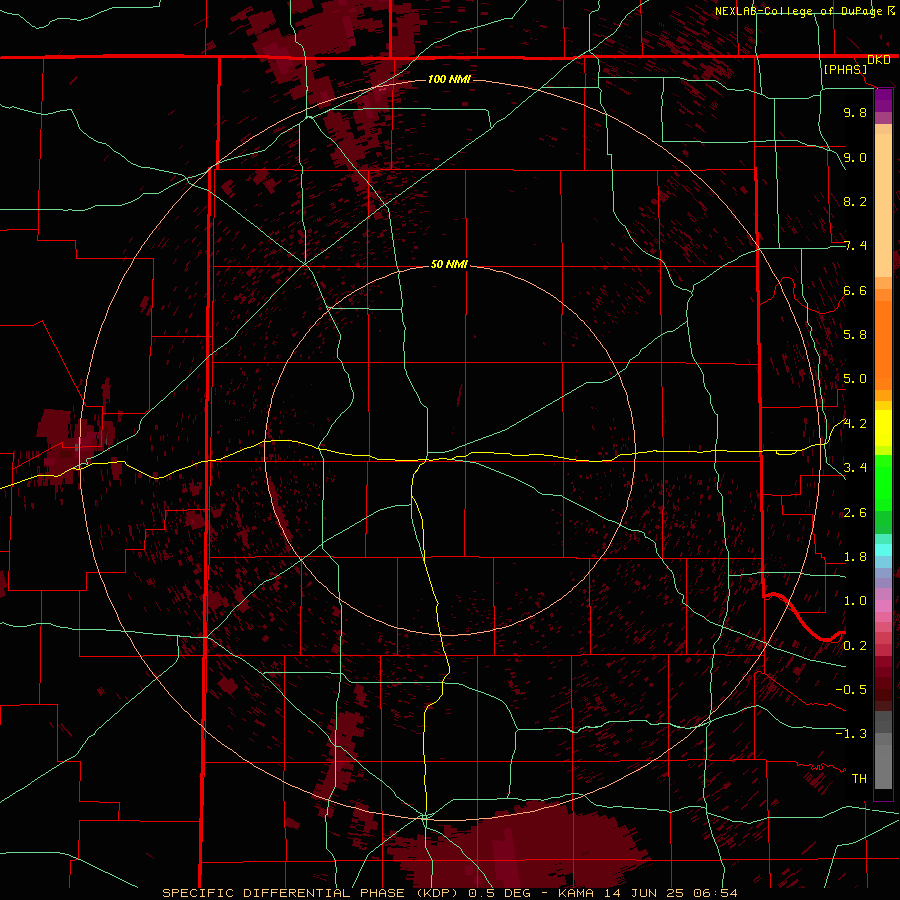The width and height of the screenshot is (900, 900).
Task: Click the 4.2 legend value
Action: click(855, 424)
